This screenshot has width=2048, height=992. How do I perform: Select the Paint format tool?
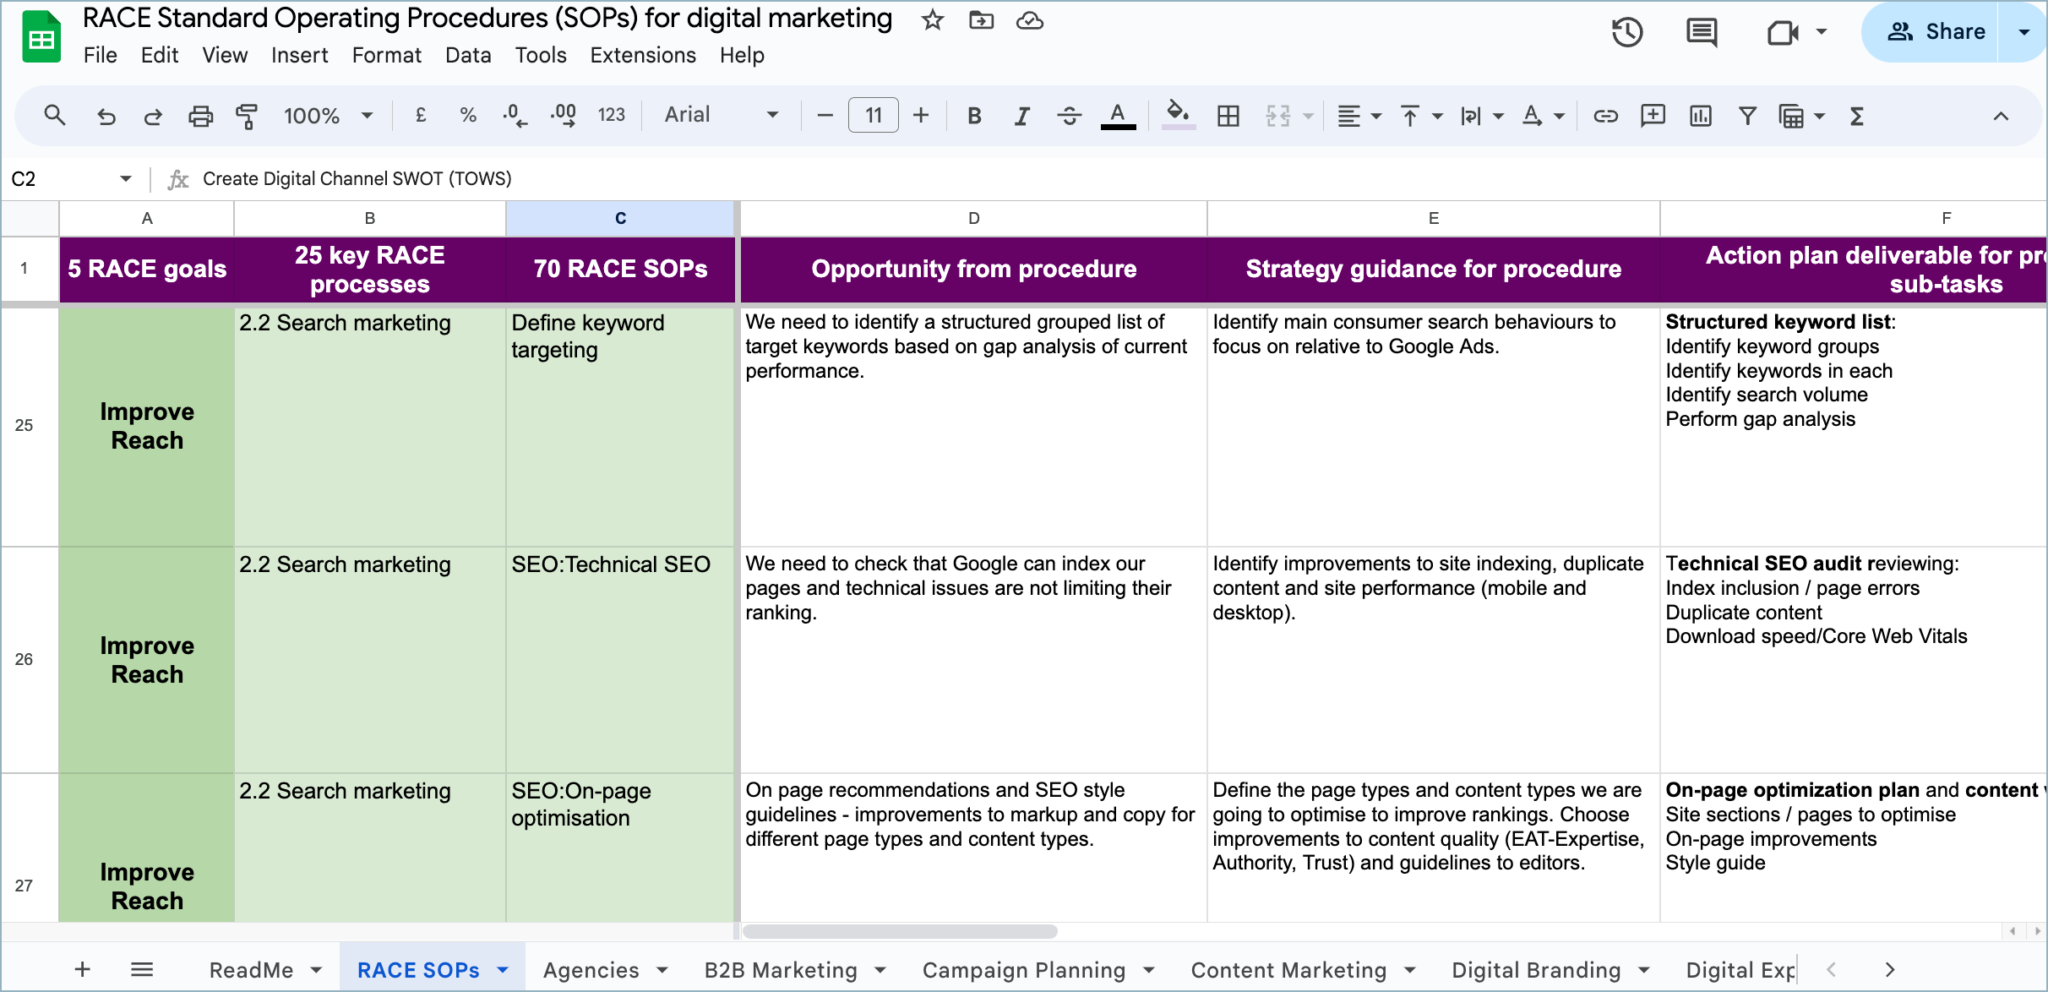[x=247, y=115]
